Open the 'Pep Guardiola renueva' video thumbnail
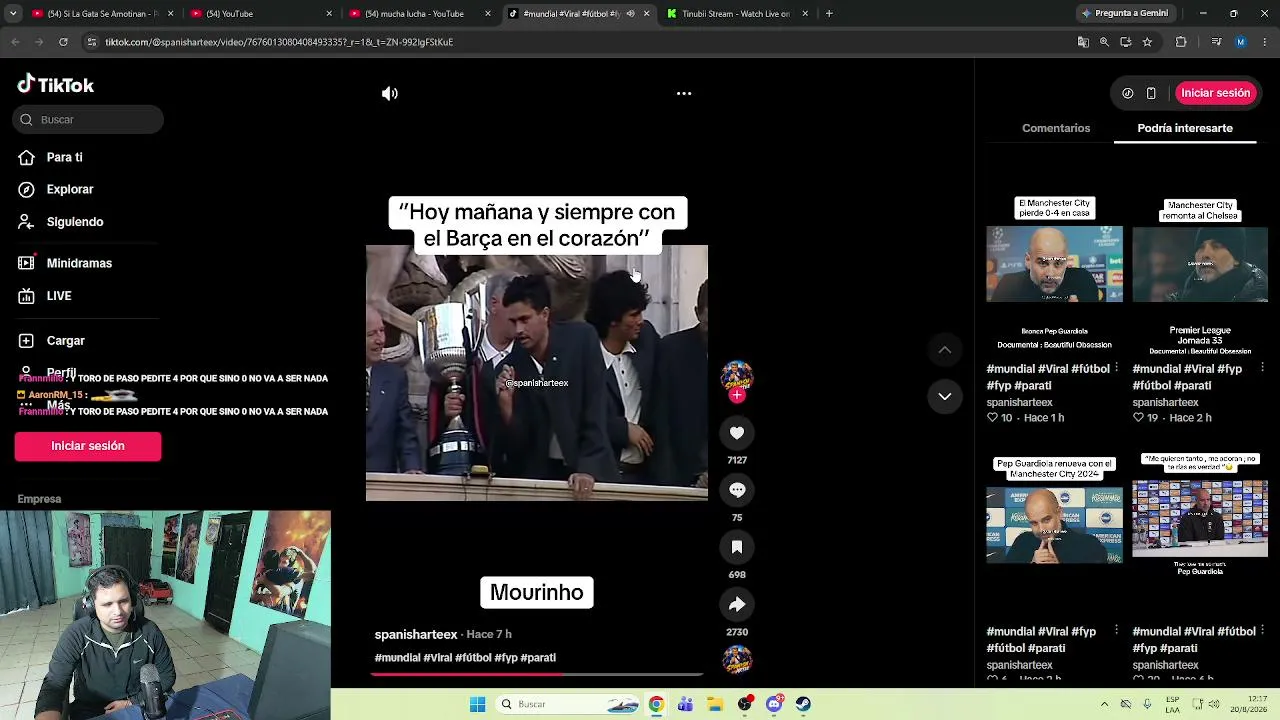The image size is (1280, 720). [1054, 527]
